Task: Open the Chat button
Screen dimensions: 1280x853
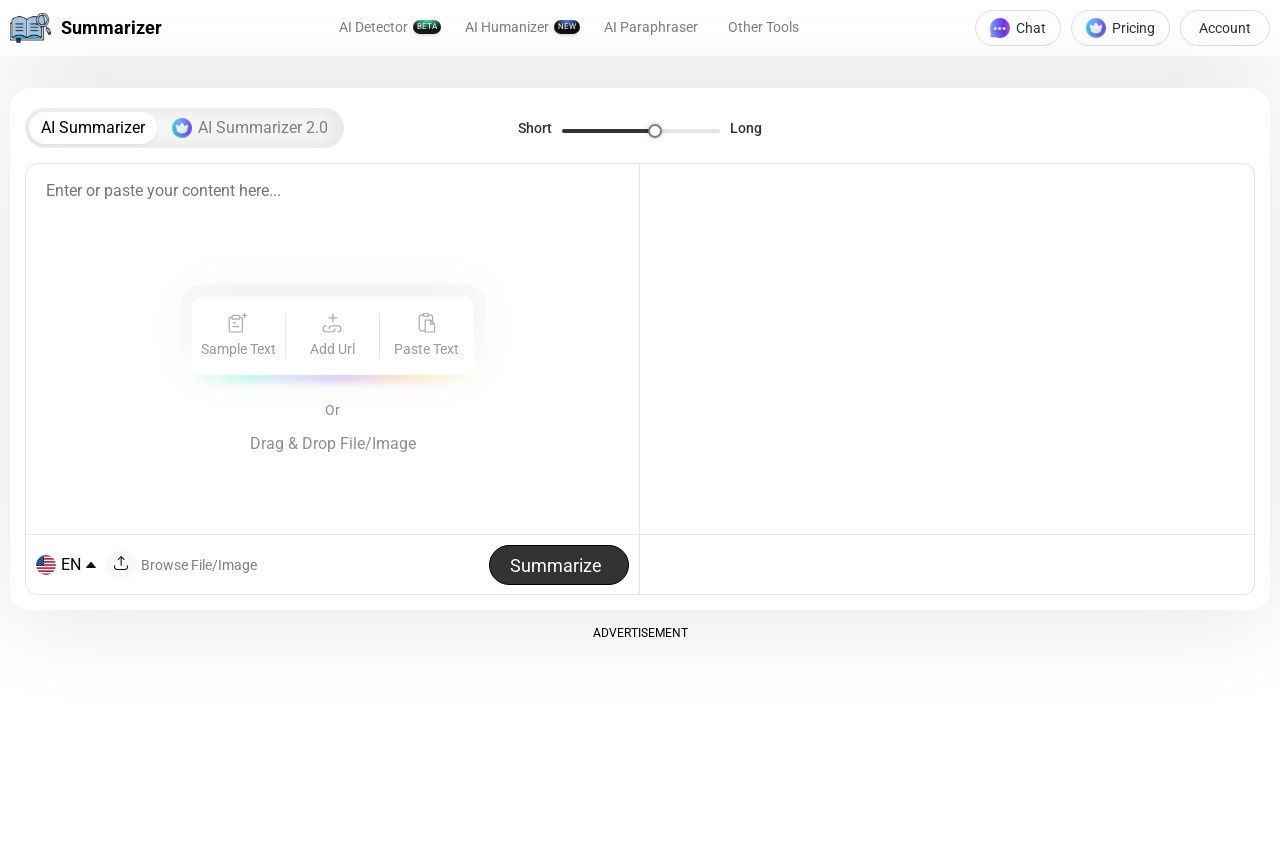Action: 1018,28
